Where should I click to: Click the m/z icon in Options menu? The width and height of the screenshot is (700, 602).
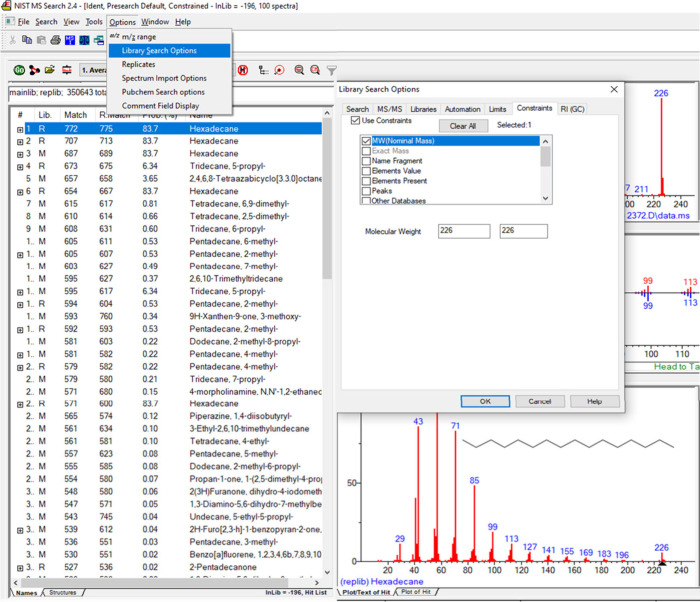114,36
